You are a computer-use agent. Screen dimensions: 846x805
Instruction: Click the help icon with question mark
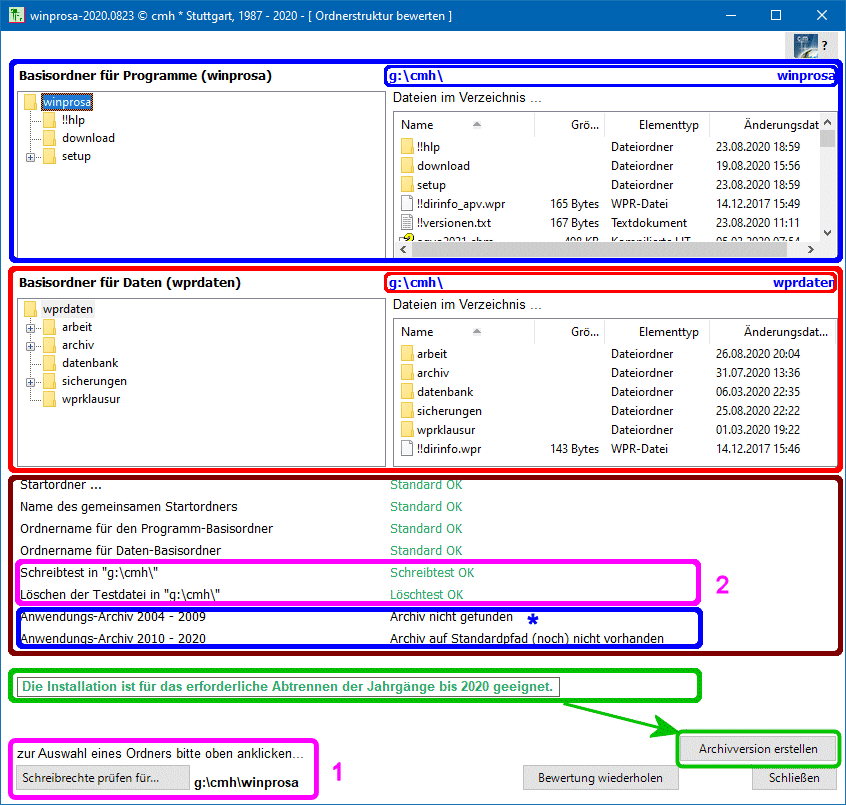[x=811, y=46]
